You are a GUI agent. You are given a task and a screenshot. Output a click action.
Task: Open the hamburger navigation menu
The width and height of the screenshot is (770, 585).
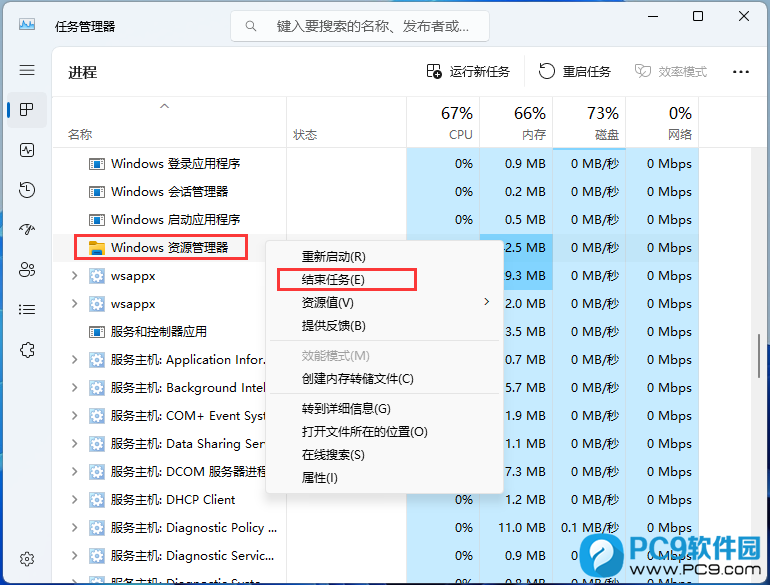pos(27,70)
